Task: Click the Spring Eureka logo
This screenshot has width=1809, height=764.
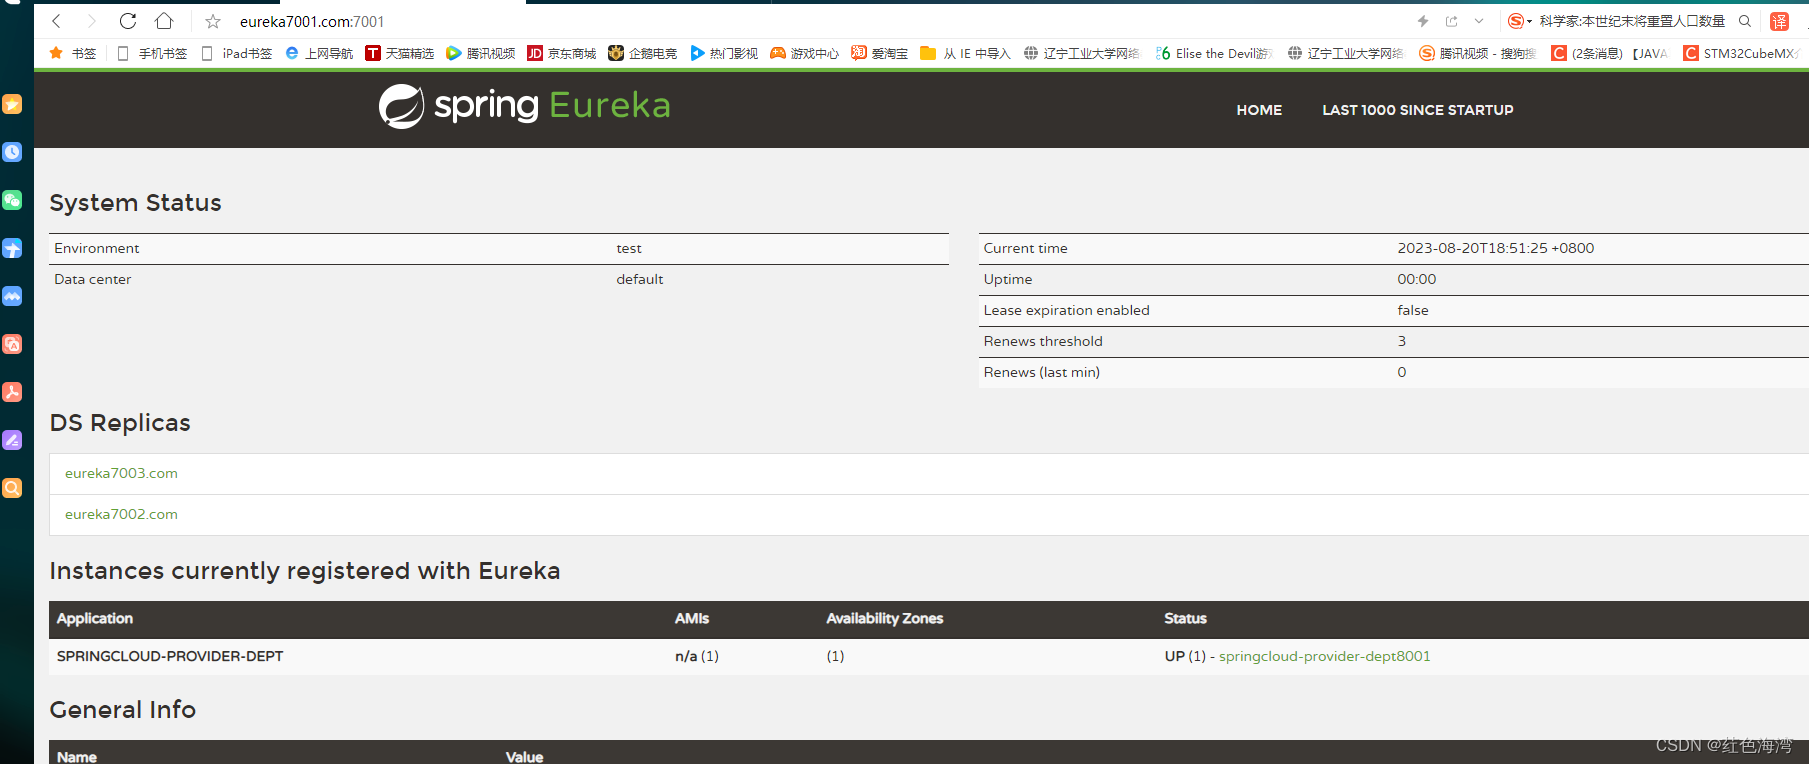Action: point(525,106)
